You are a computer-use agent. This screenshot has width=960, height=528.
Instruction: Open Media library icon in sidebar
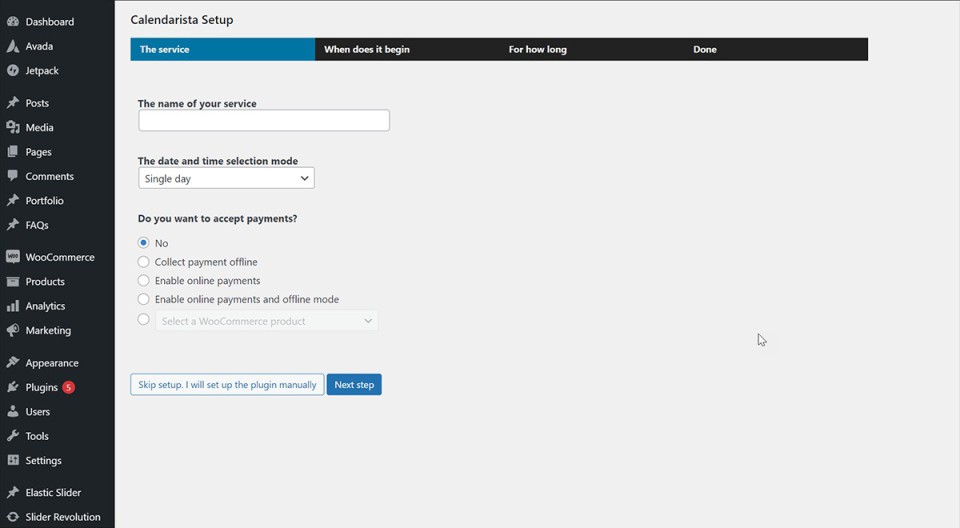[13, 128]
